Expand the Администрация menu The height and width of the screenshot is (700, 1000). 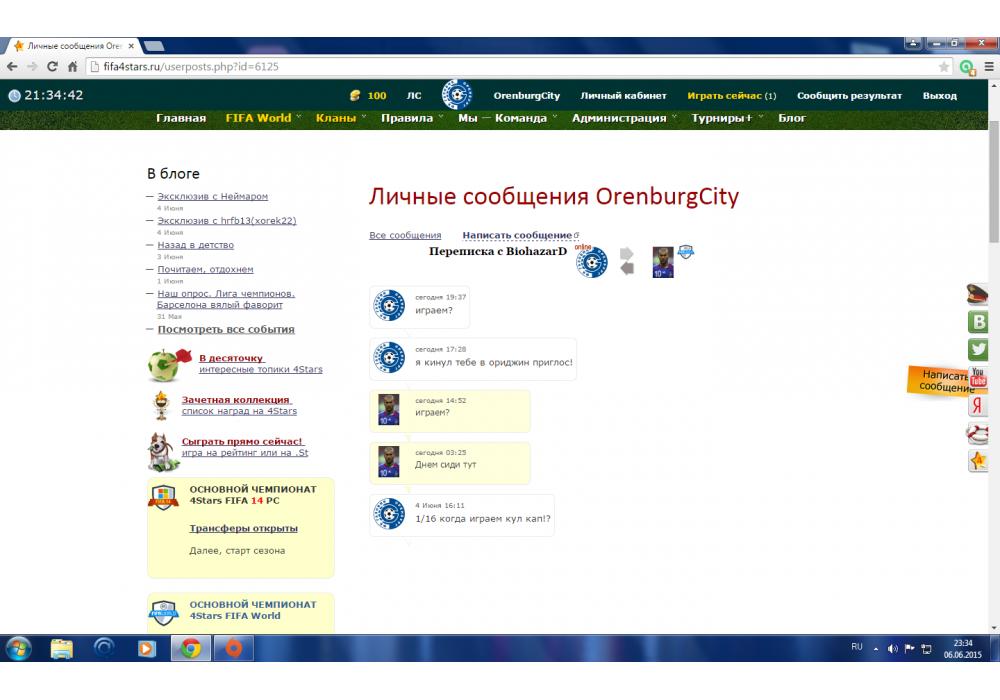pos(624,118)
